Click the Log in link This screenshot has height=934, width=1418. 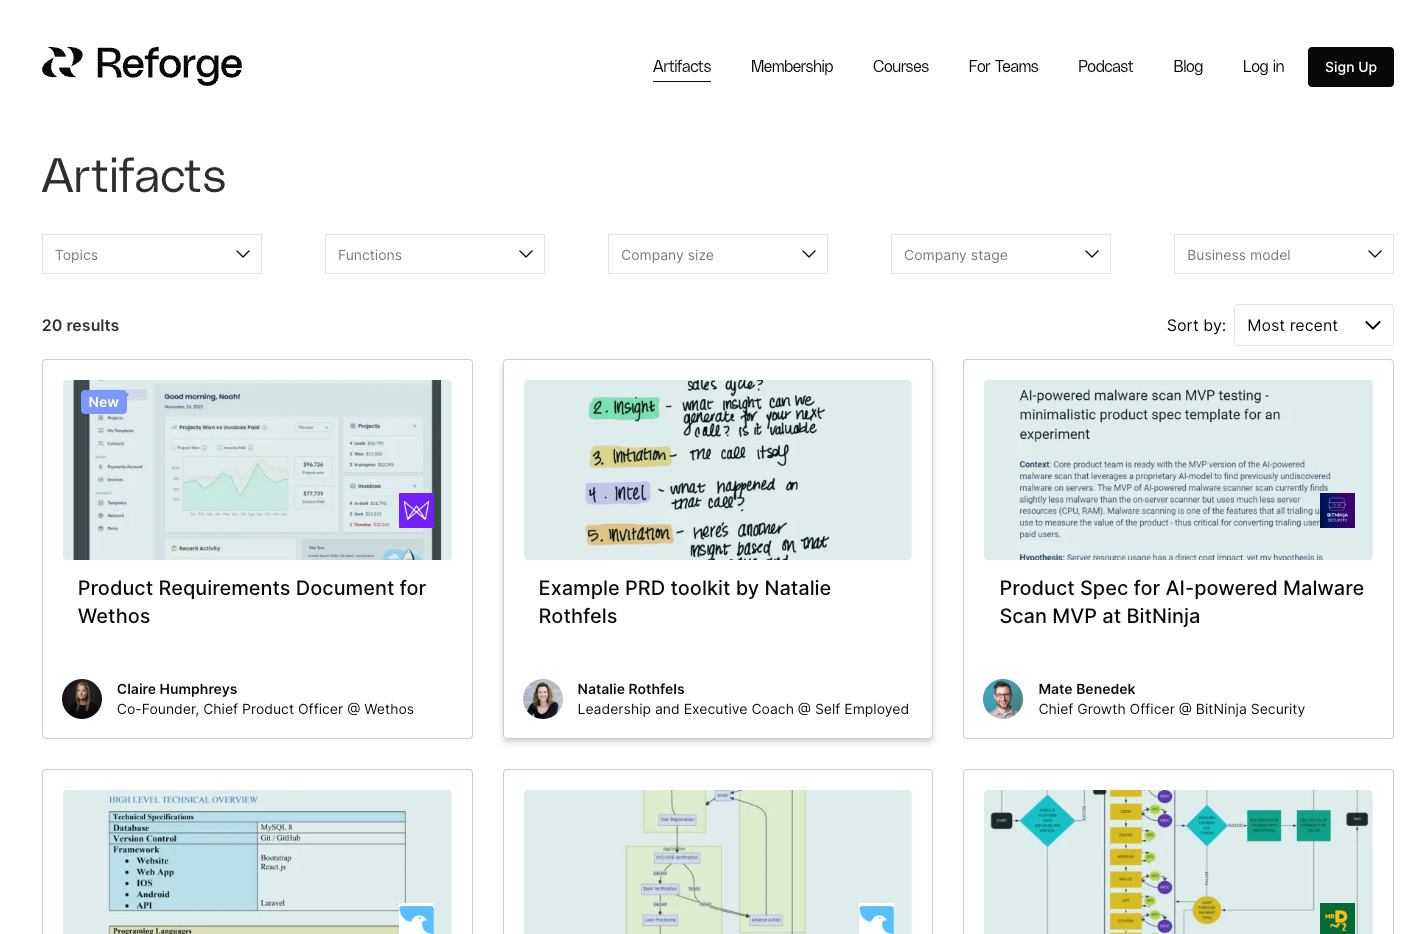[1263, 67]
